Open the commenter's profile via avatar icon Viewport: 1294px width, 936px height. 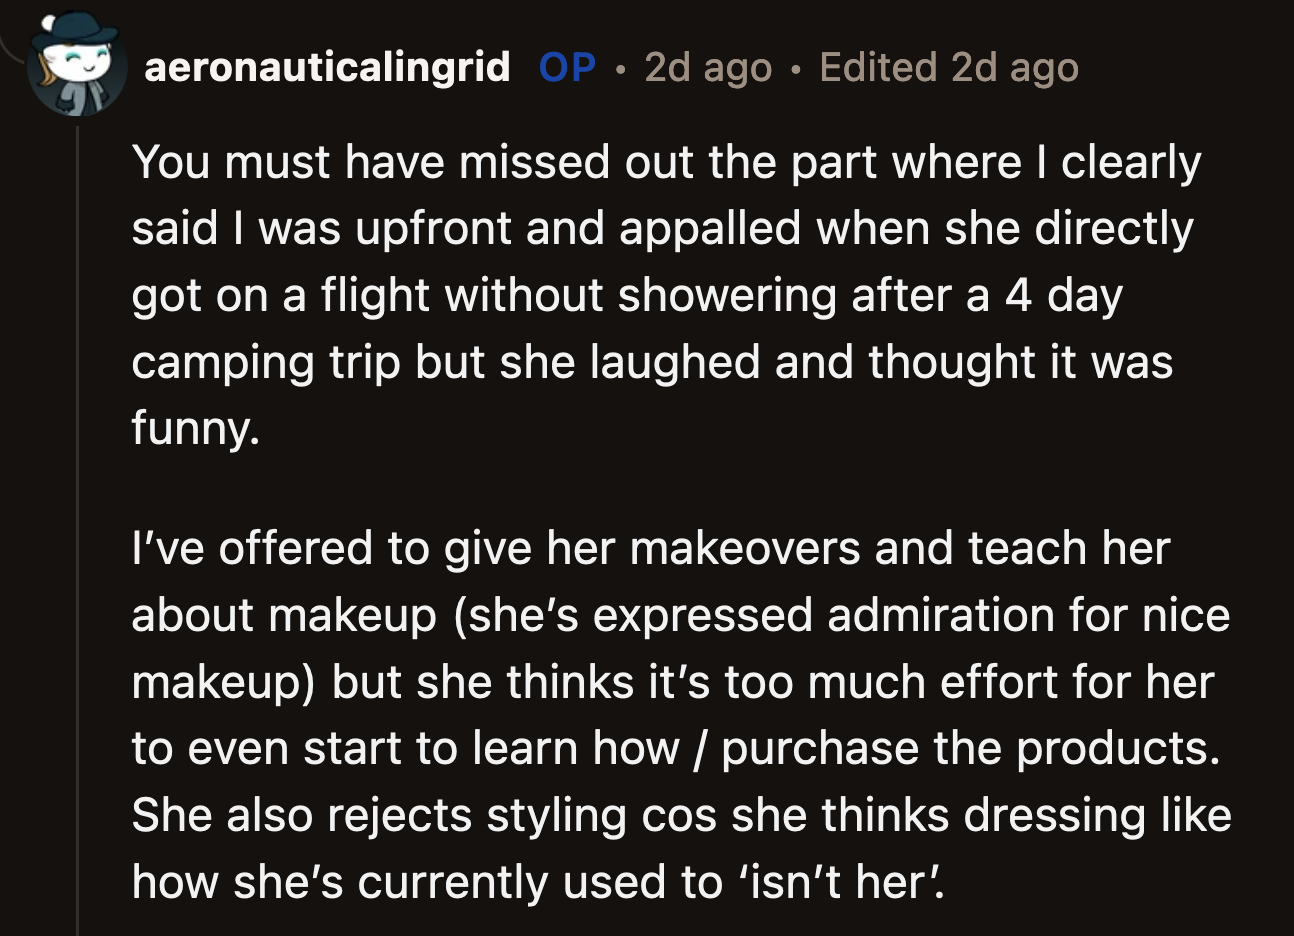[x=75, y=60]
